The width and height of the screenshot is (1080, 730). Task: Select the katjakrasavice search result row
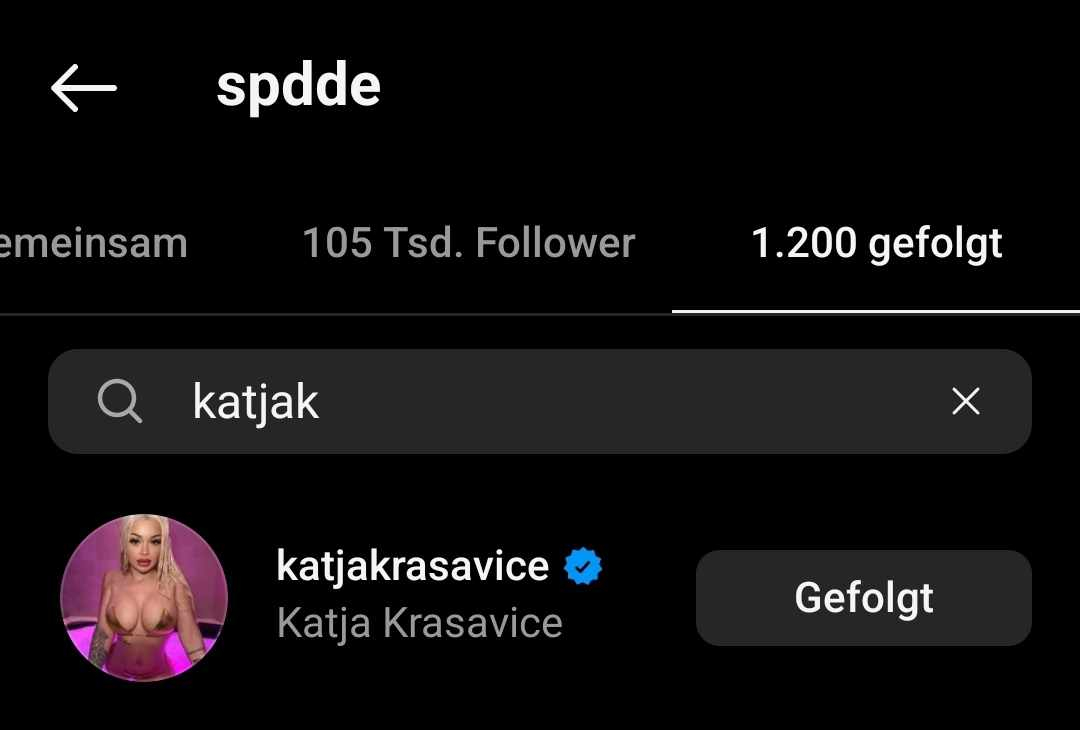point(540,597)
